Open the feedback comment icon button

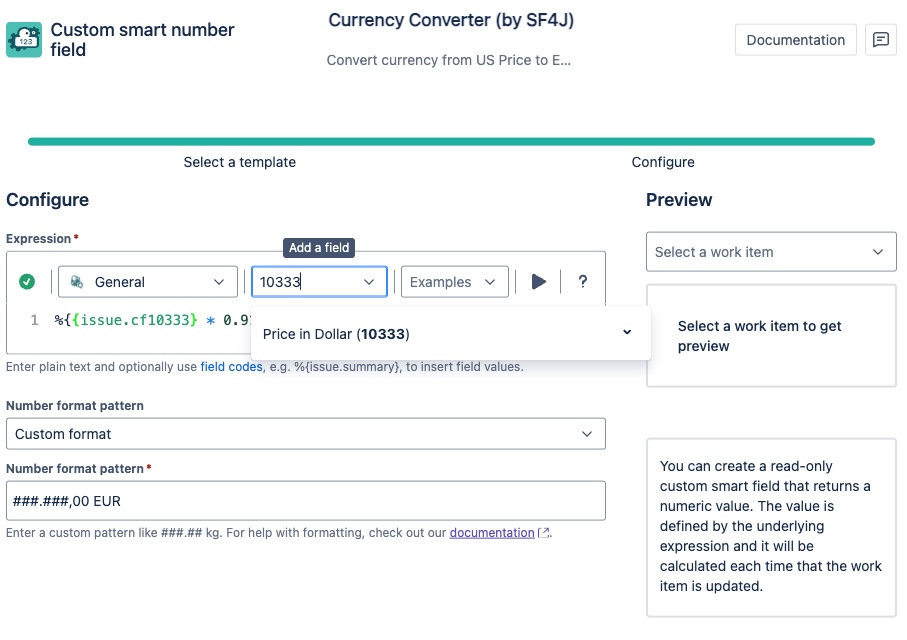(880, 40)
